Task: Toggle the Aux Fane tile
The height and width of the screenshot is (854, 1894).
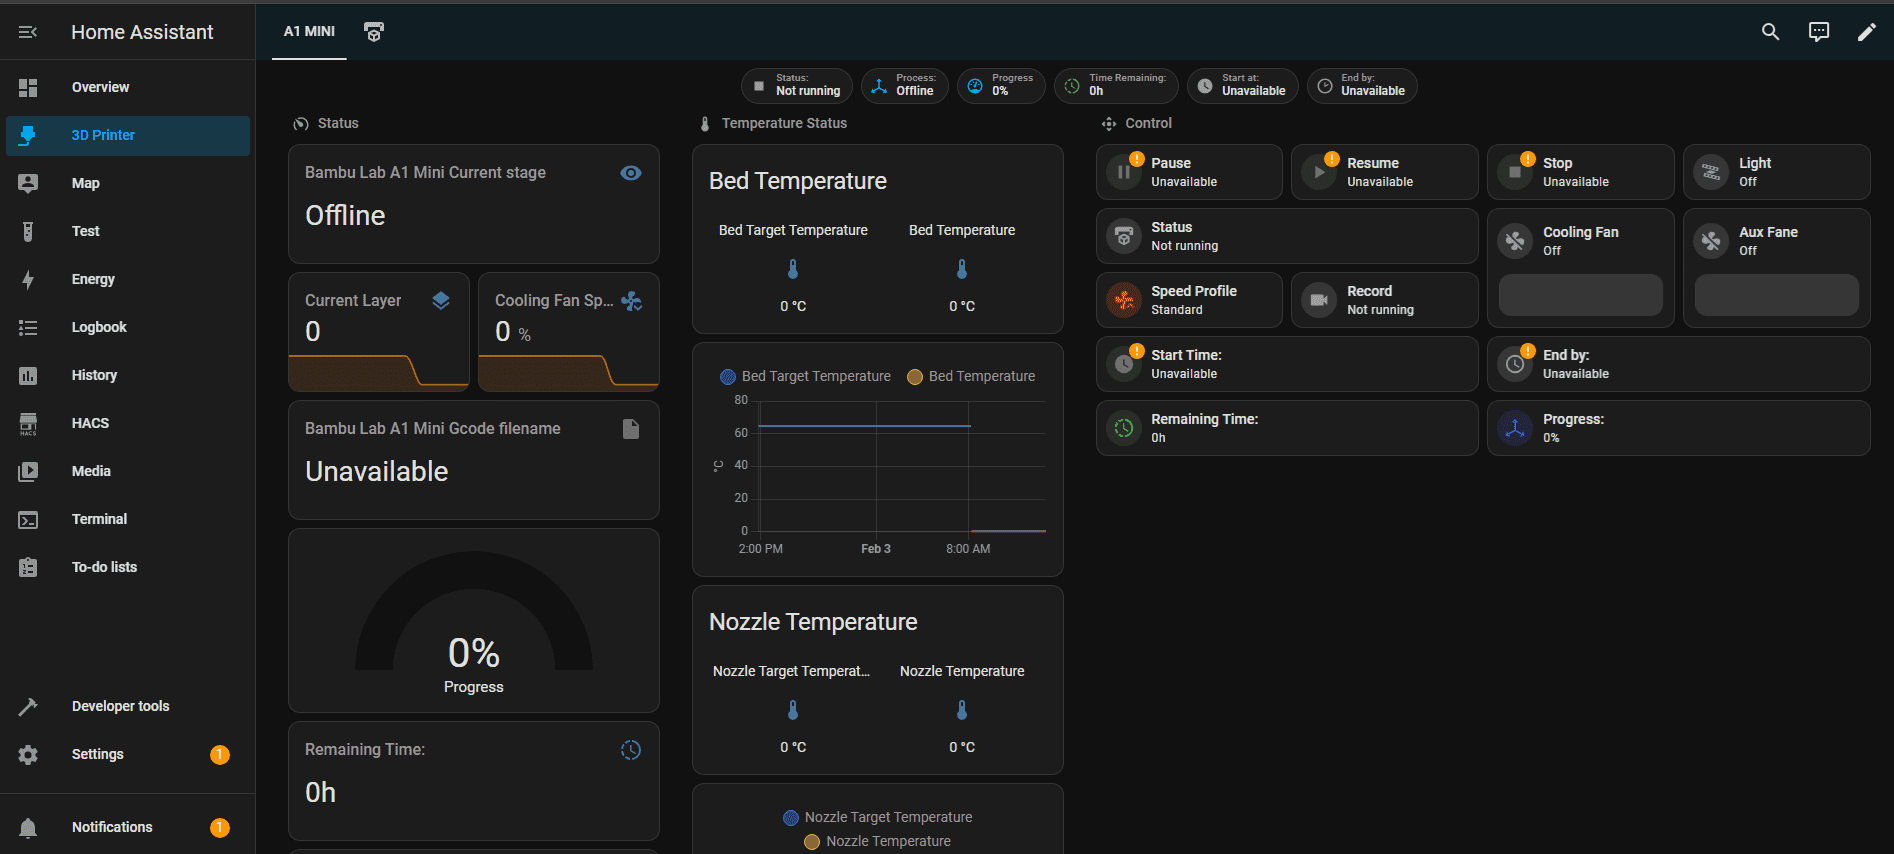Action: point(1711,240)
